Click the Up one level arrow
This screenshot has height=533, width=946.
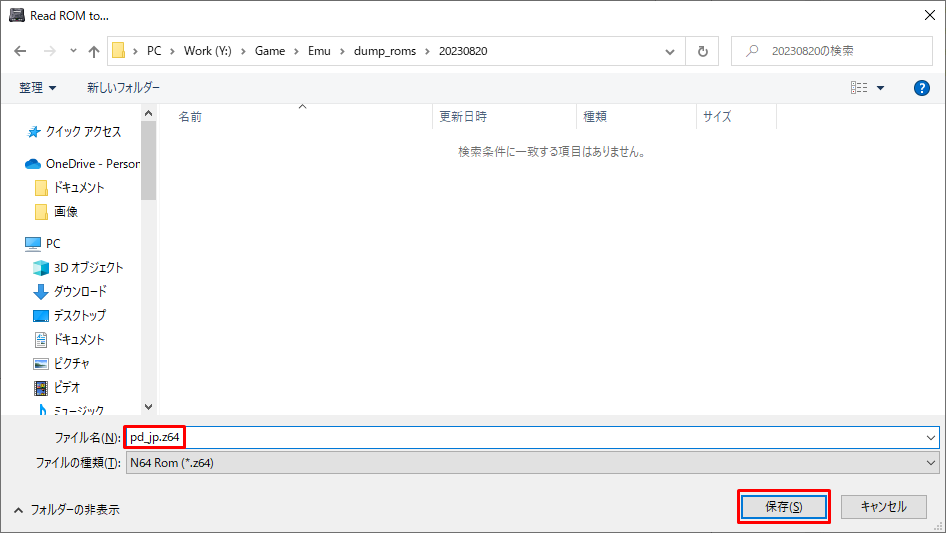94,51
